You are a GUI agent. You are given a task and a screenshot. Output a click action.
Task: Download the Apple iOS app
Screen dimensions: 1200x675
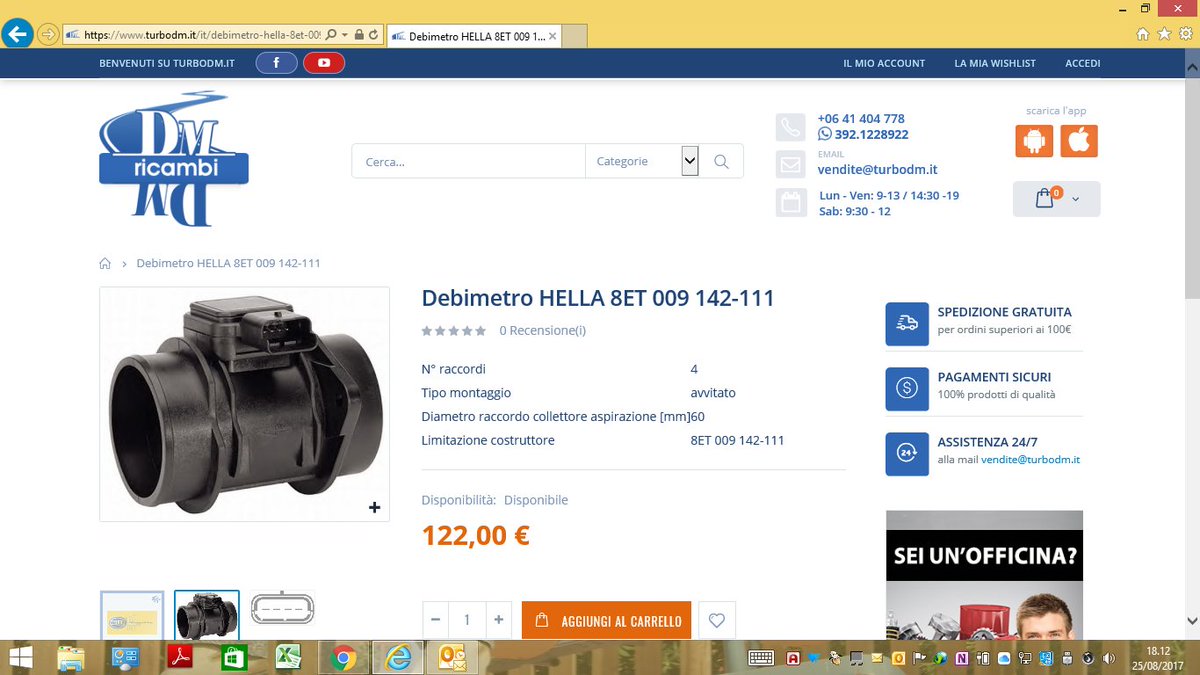click(x=1079, y=141)
